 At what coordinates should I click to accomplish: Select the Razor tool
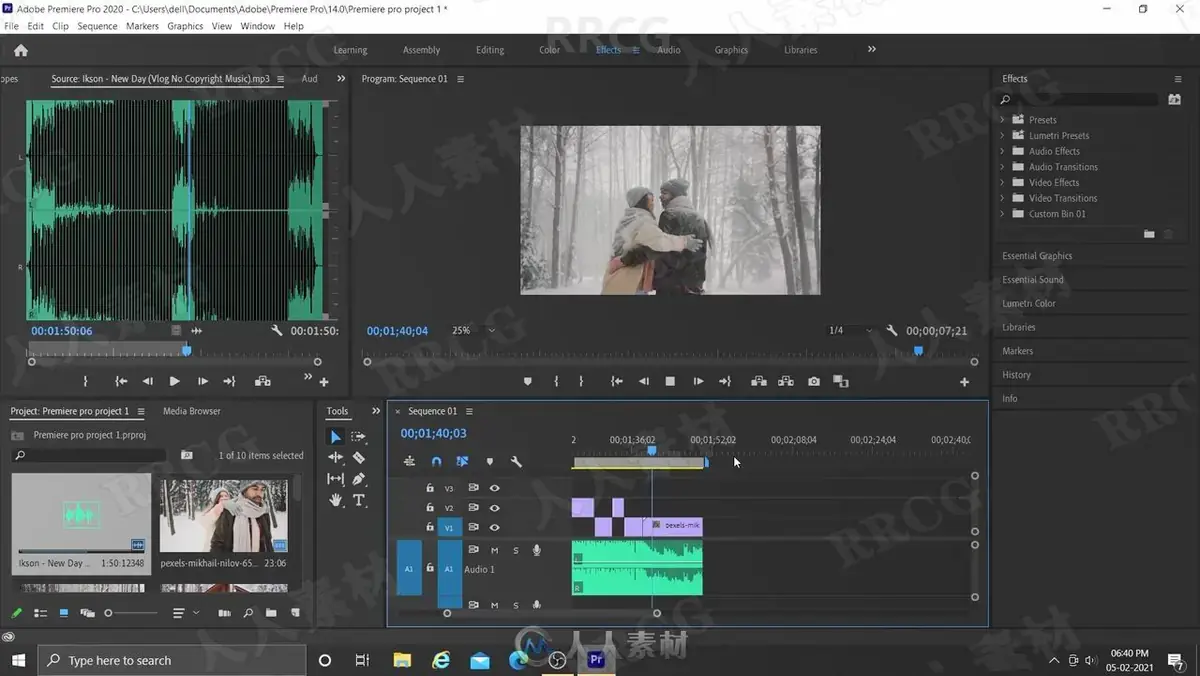pyautogui.click(x=359, y=457)
